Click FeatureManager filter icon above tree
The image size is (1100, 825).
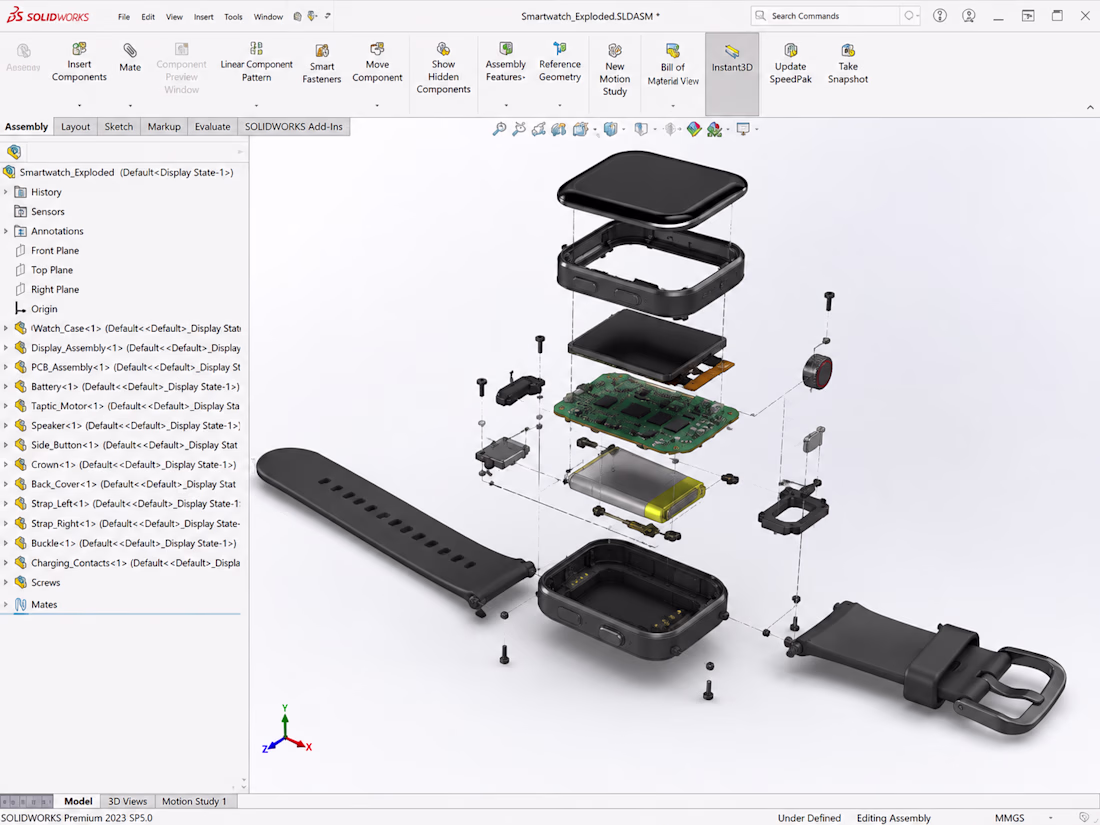(x=14, y=152)
